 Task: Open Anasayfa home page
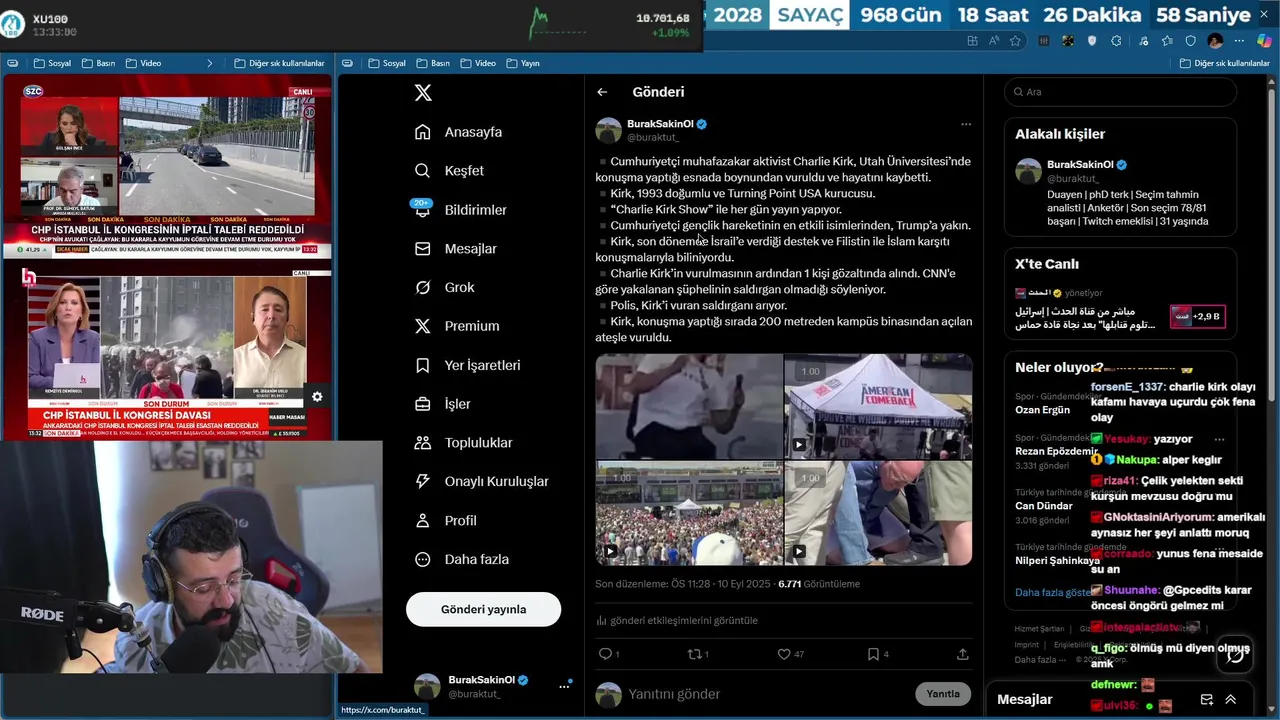[x=459, y=132]
